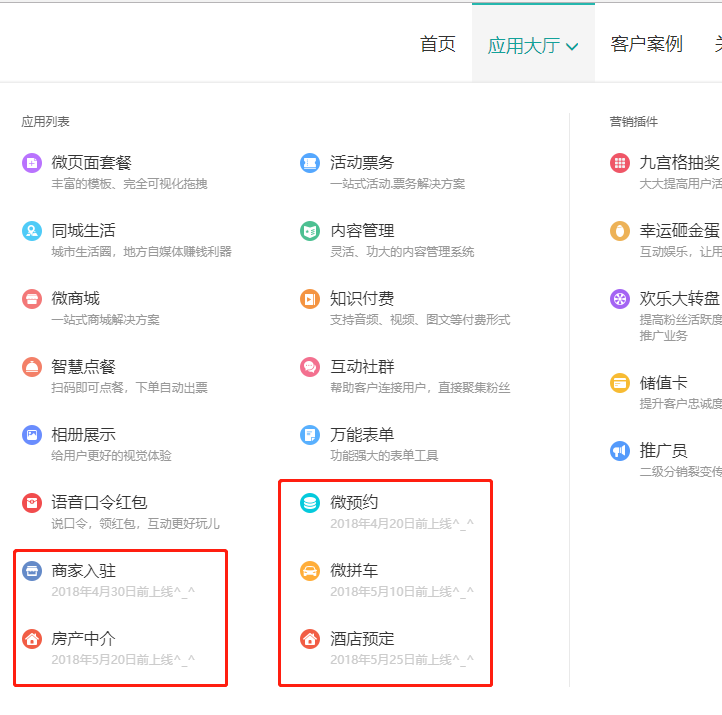Open the 相册展示 app link
The image size is (722, 715).
[84, 435]
